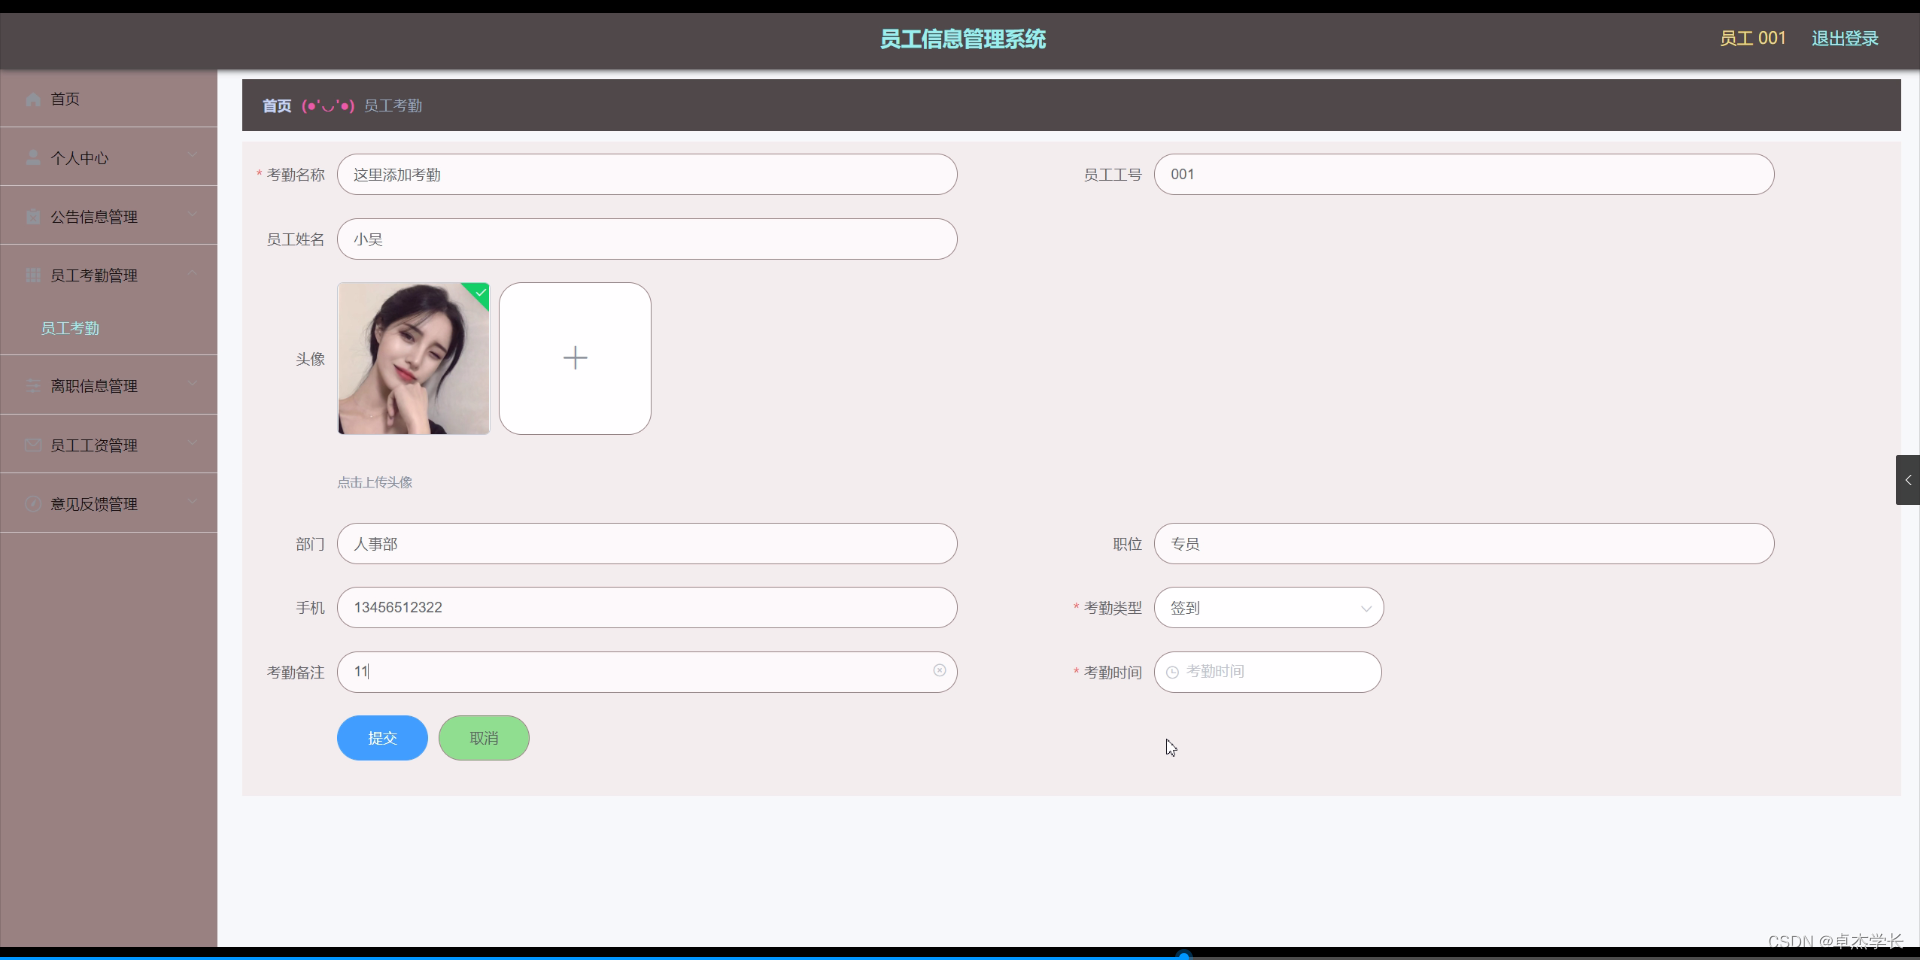Viewport: 1920px width, 960px height.
Task: Expand the 个人中心 section chevron
Action: [x=192, y=156]
